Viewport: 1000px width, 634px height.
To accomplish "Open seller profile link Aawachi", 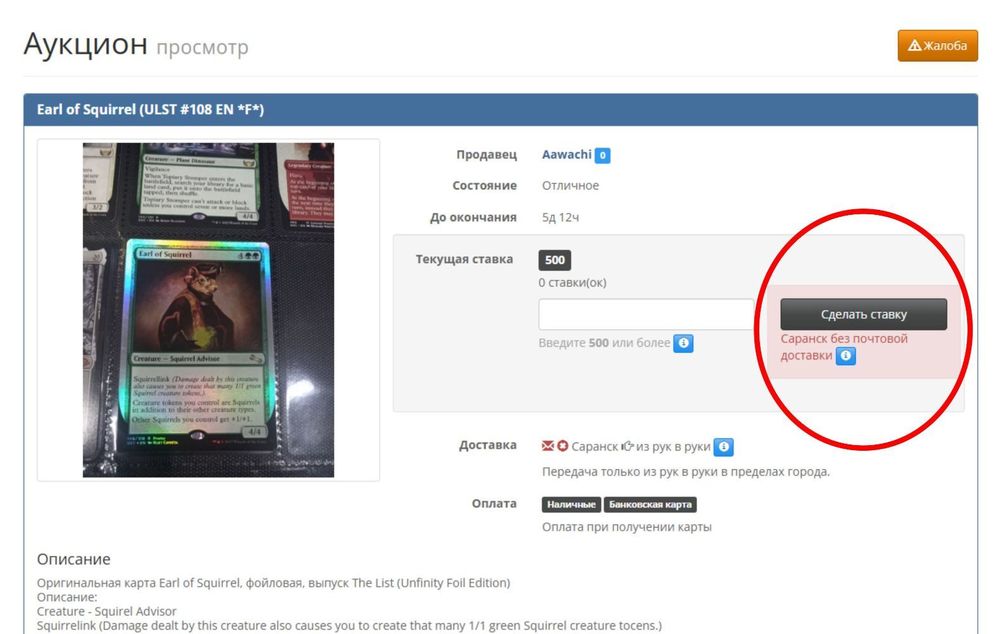I will tap(566, 155).
